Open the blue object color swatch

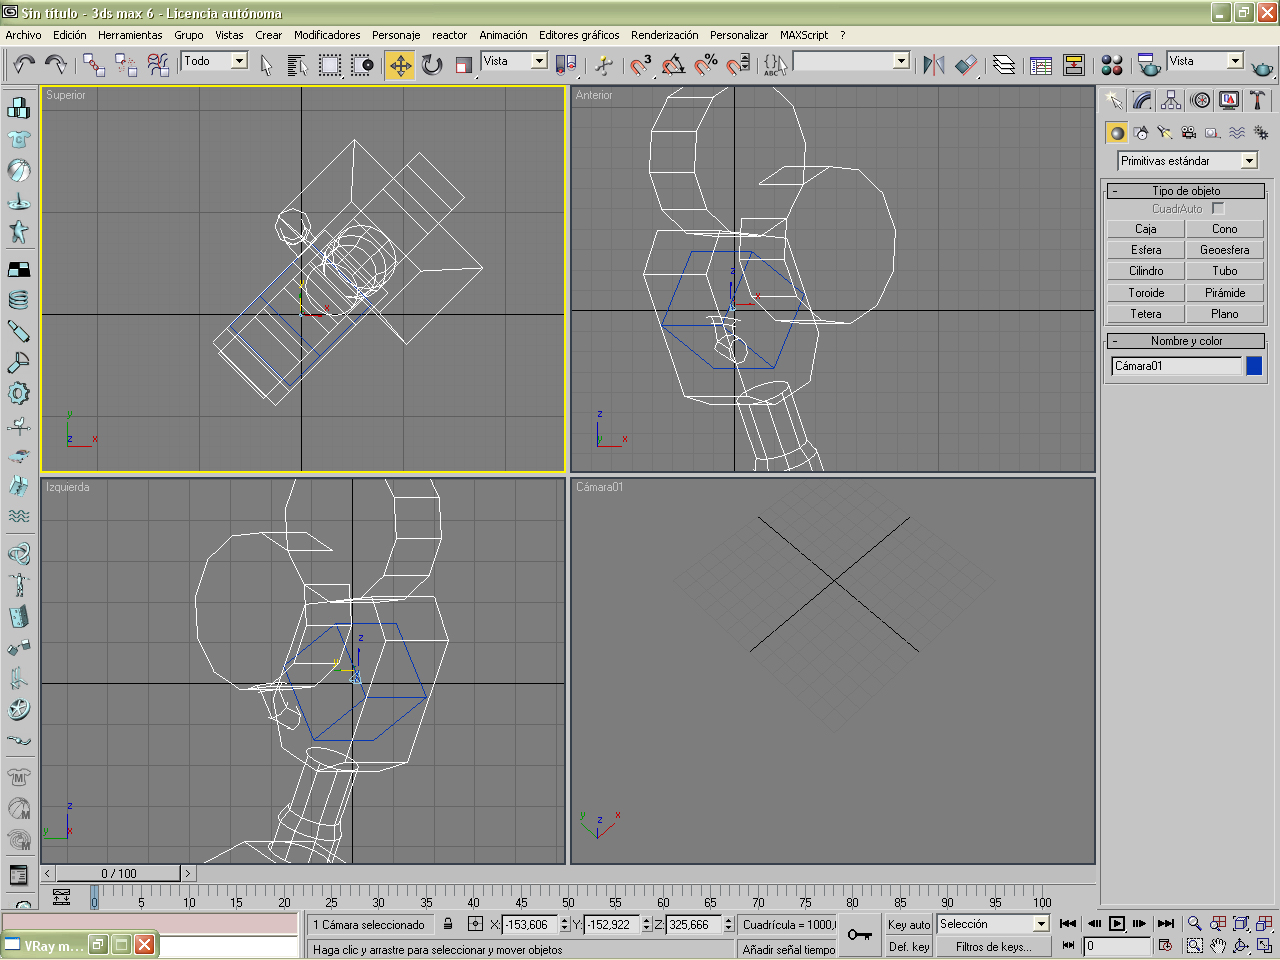coord(1254,366)
